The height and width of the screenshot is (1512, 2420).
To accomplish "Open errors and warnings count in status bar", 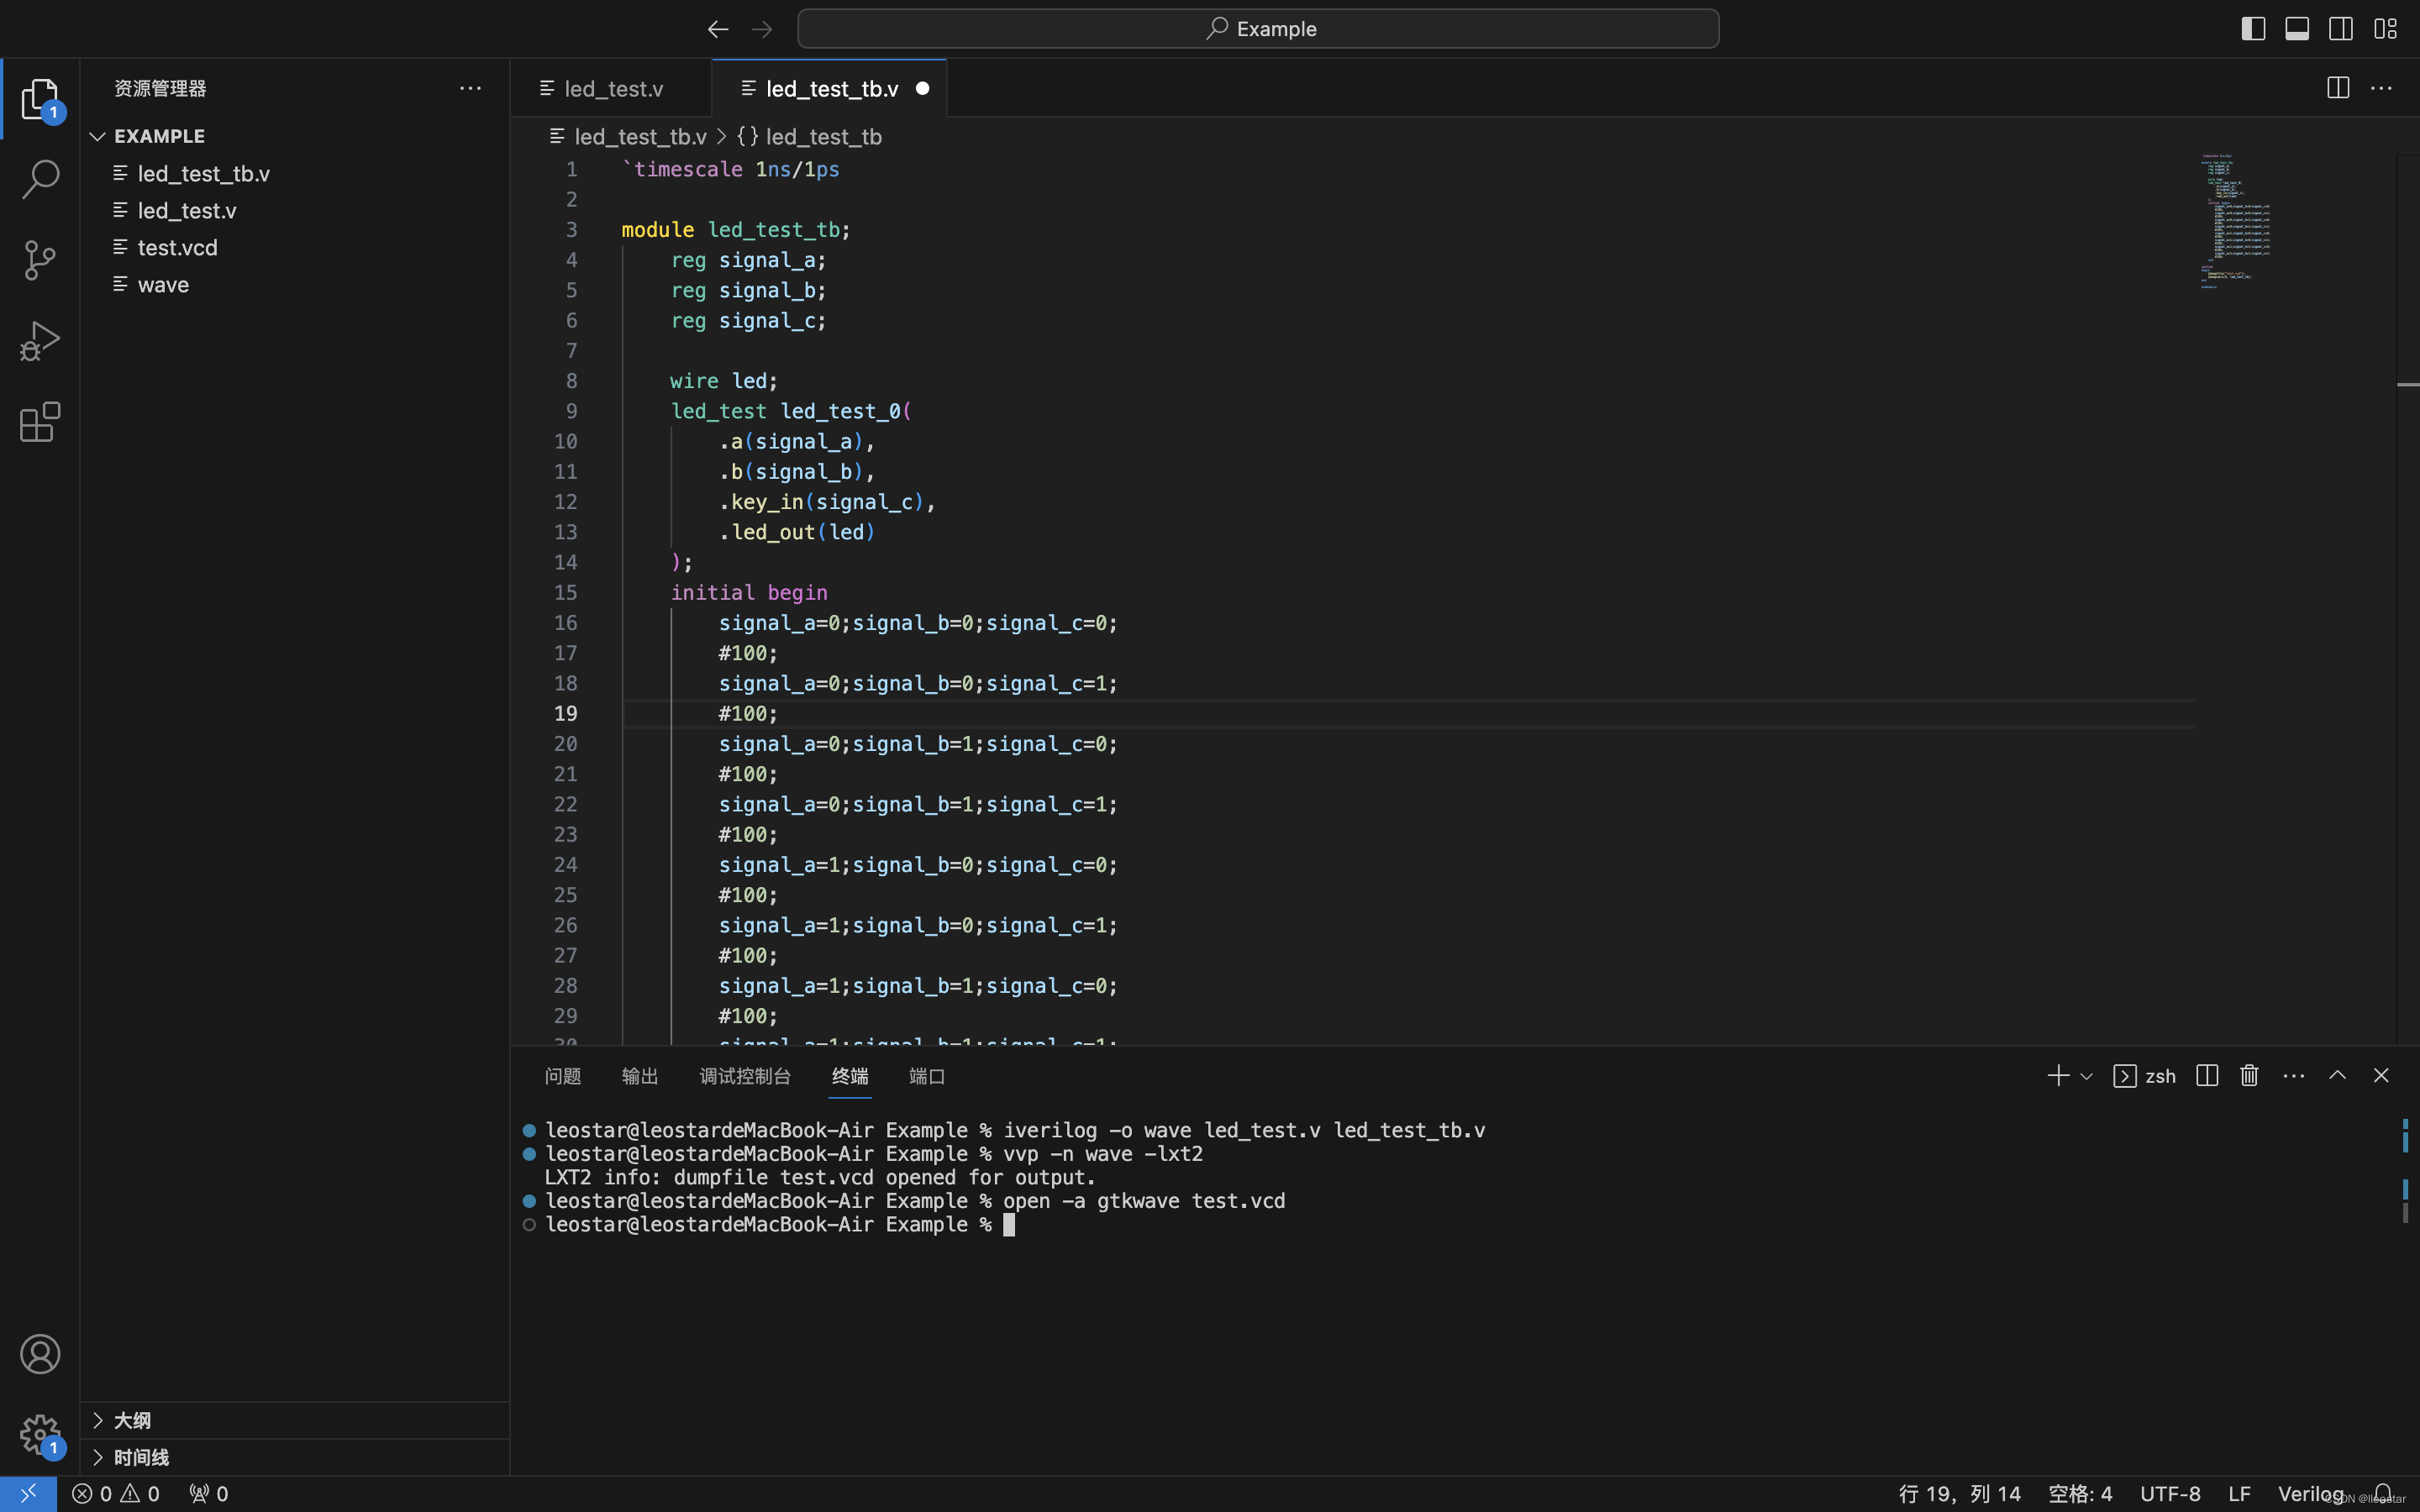I will (116, 1494).
